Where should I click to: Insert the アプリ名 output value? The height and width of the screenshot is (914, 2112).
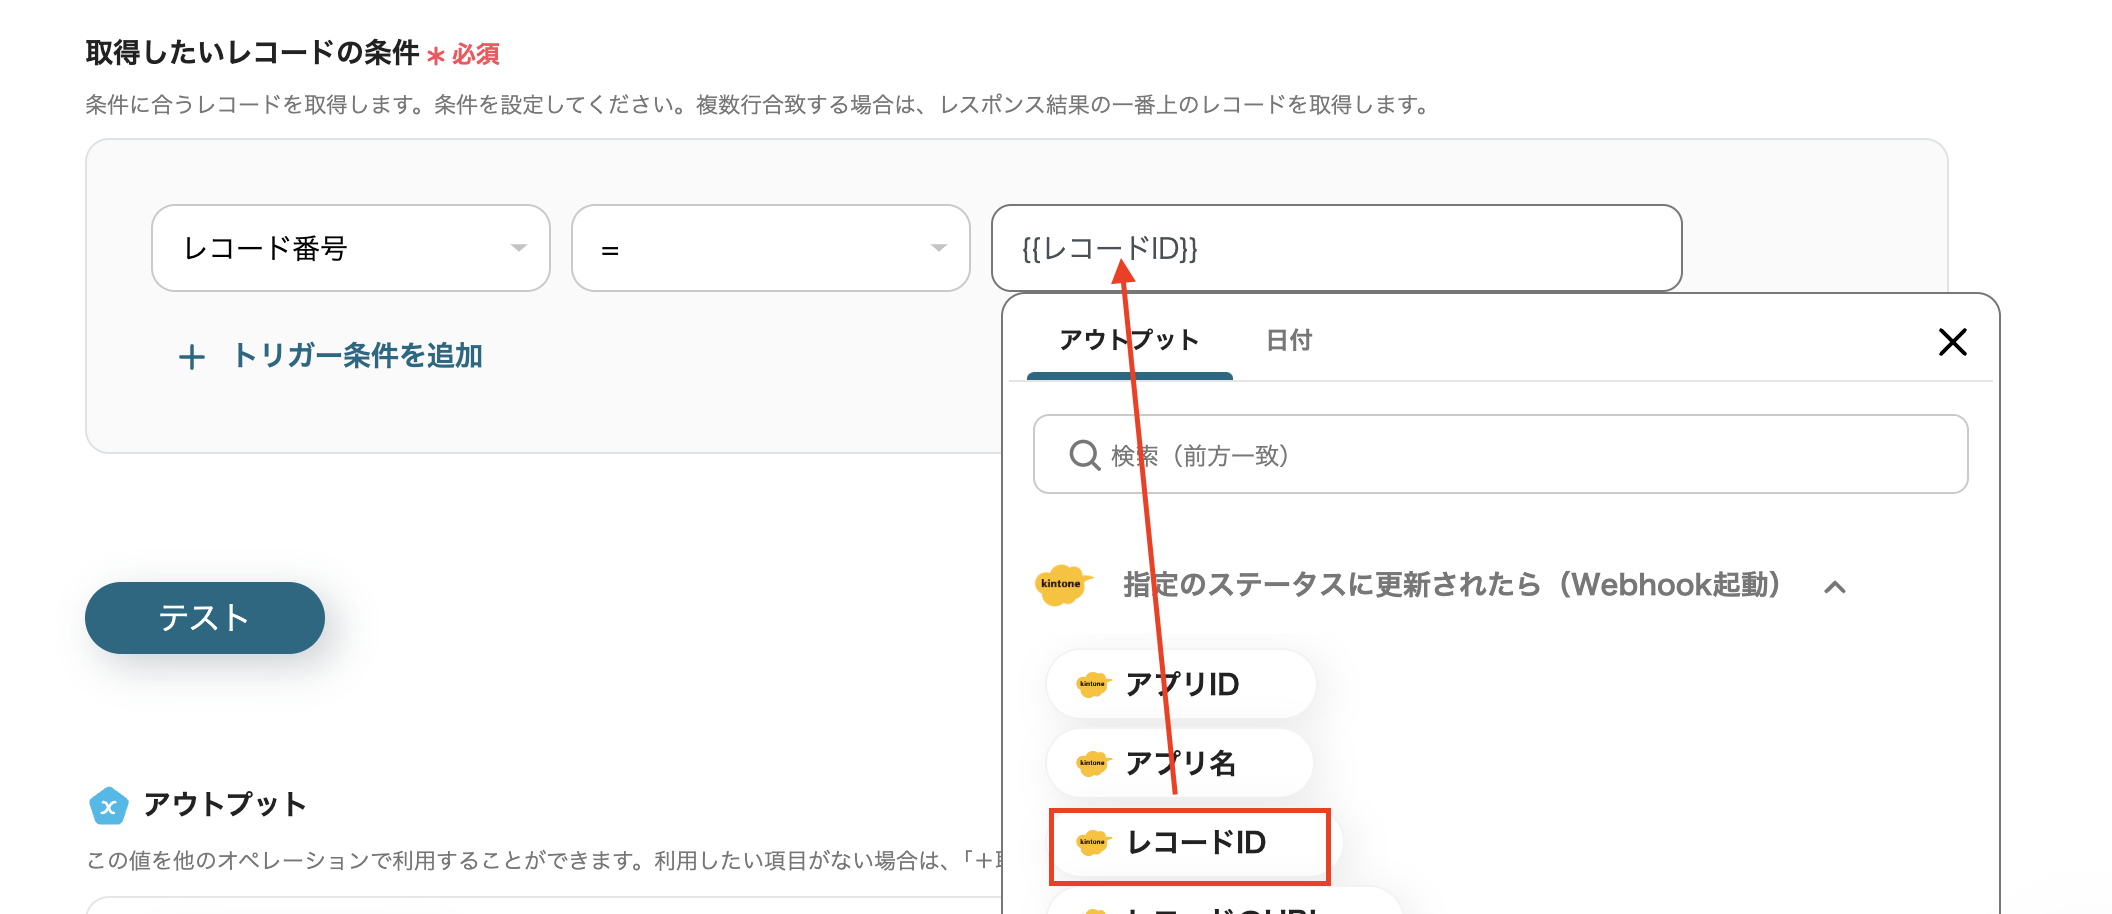(x=1180, y=763)
